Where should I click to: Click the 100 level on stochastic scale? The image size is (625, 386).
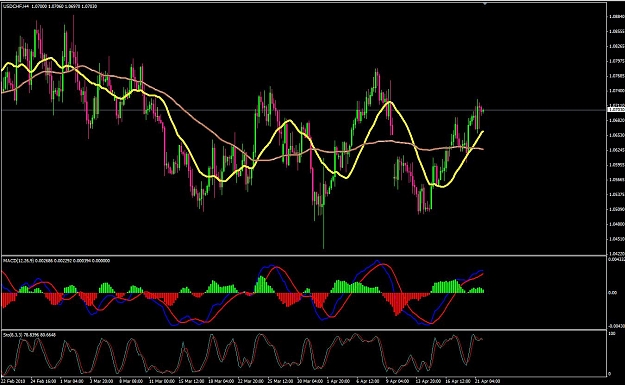click(x=612, y=333)
